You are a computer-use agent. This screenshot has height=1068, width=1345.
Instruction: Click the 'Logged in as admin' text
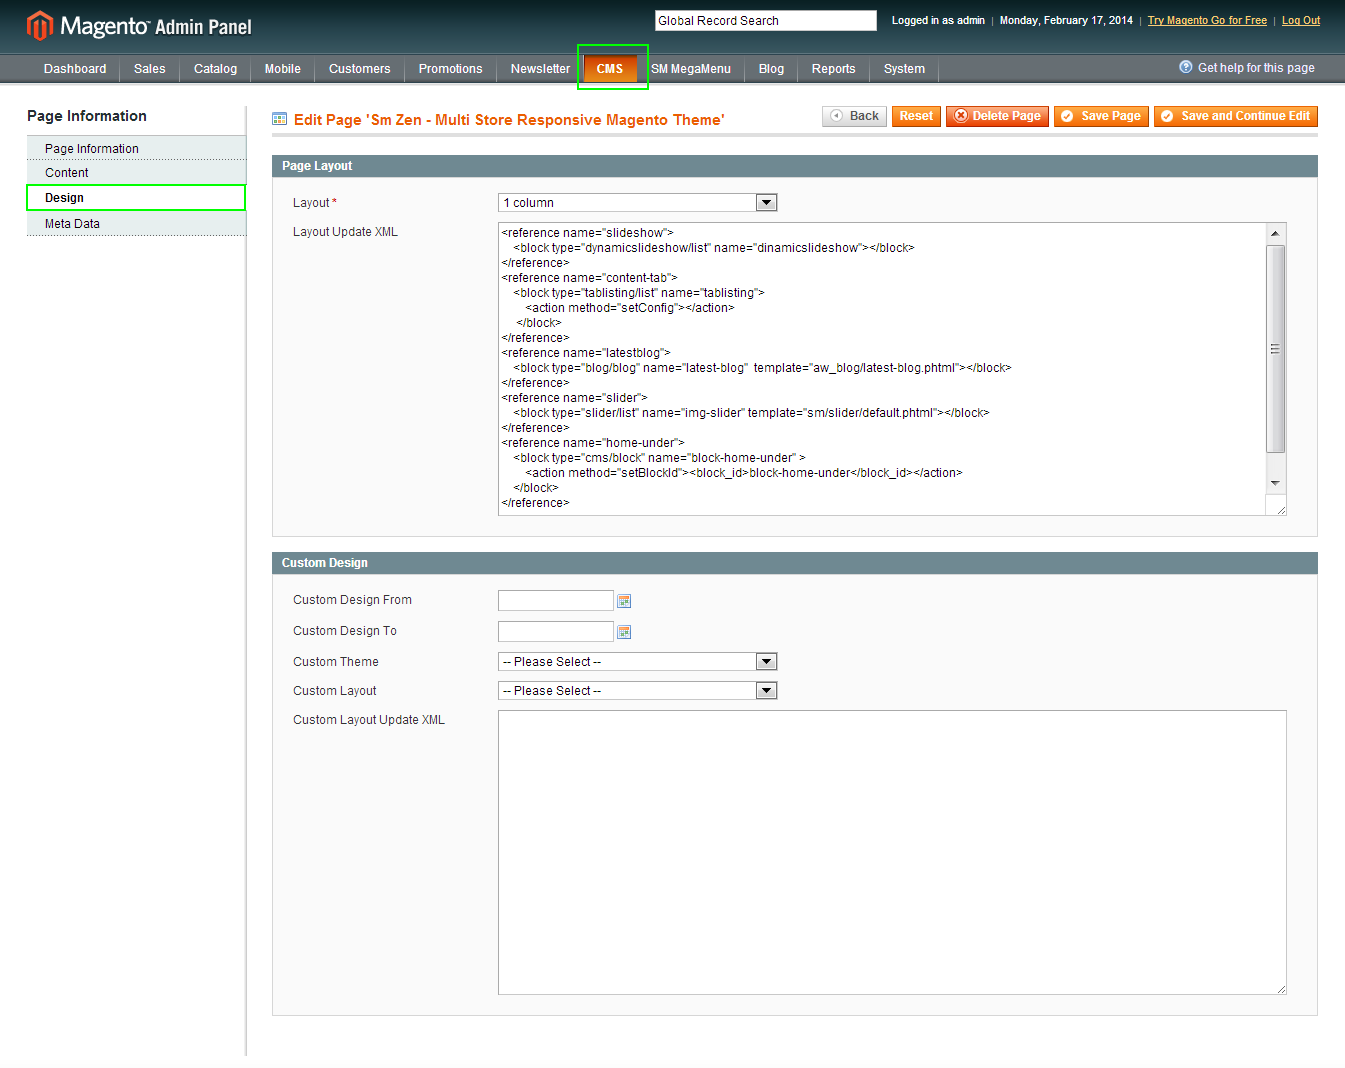pos(938,20)
